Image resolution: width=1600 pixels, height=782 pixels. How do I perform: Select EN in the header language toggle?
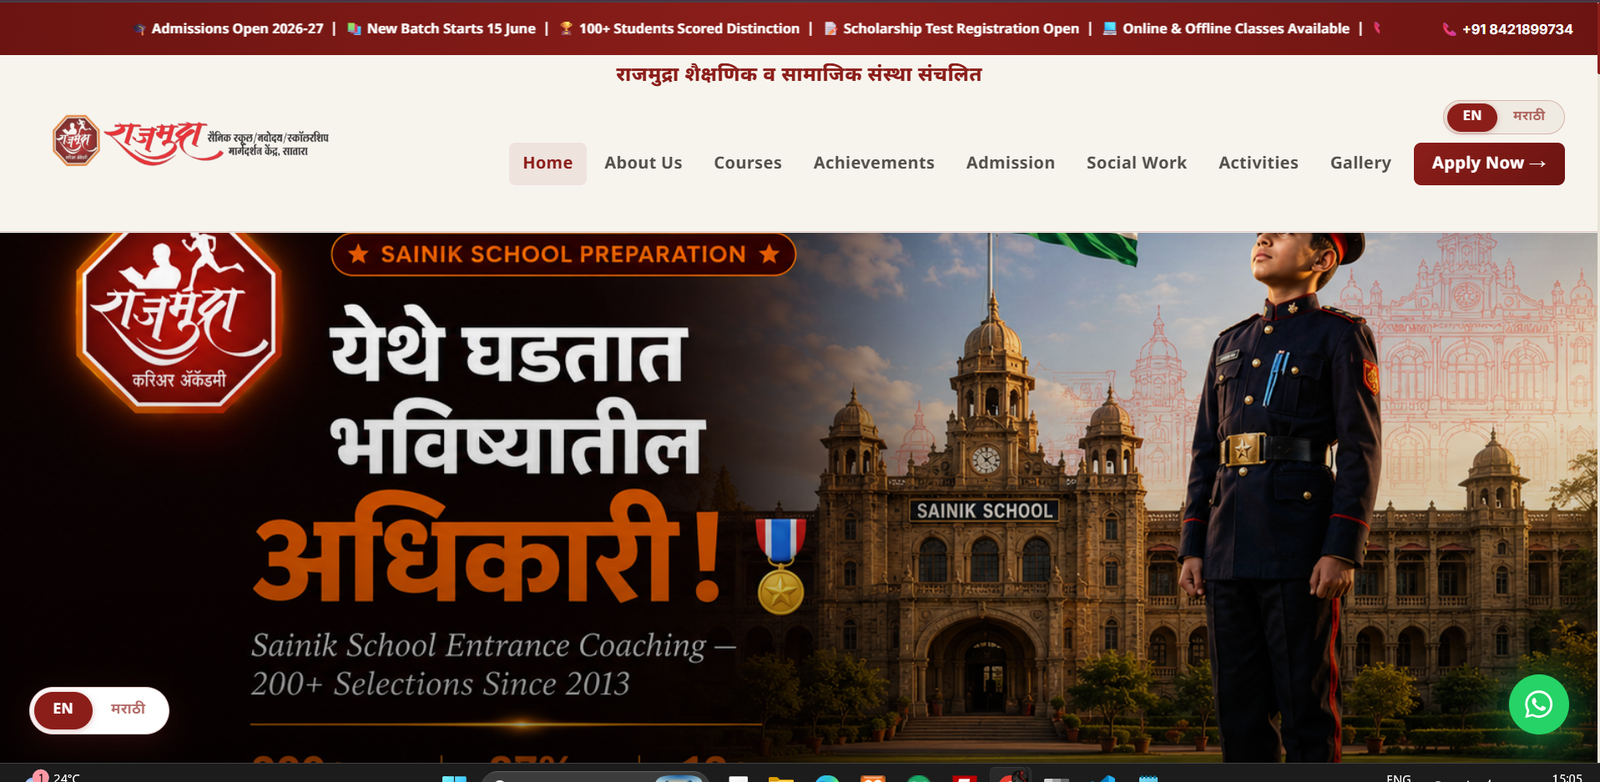point(1472,116)
